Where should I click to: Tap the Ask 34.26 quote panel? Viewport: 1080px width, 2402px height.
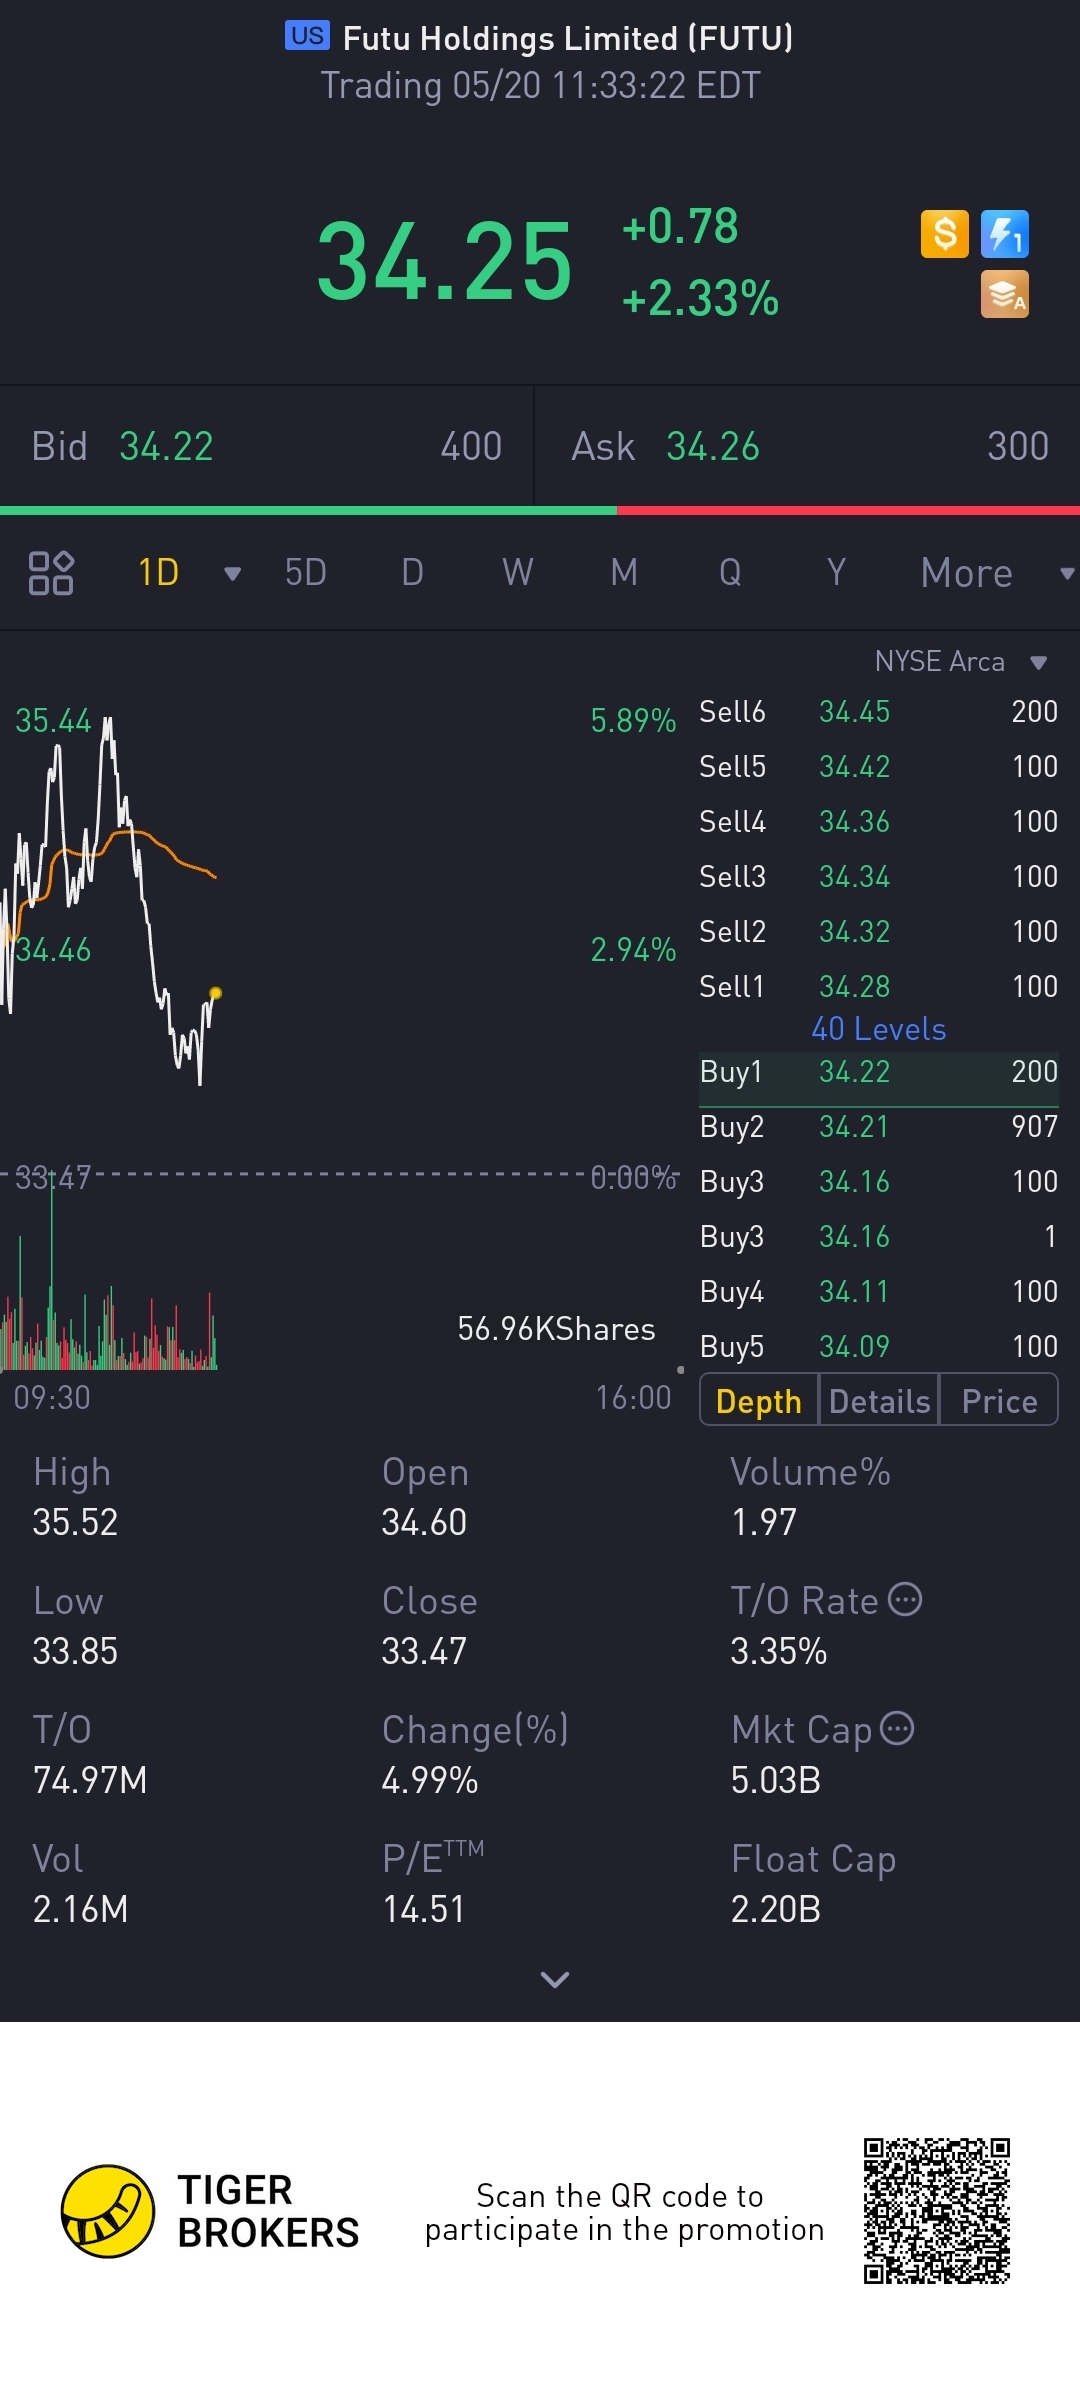pyautogui.click(x=808, y=446)
